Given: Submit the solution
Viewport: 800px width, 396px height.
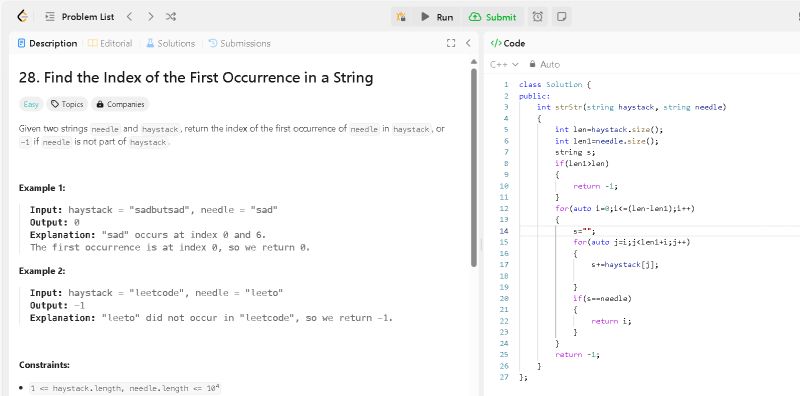Looking at the screenshot, I should 492,17.
